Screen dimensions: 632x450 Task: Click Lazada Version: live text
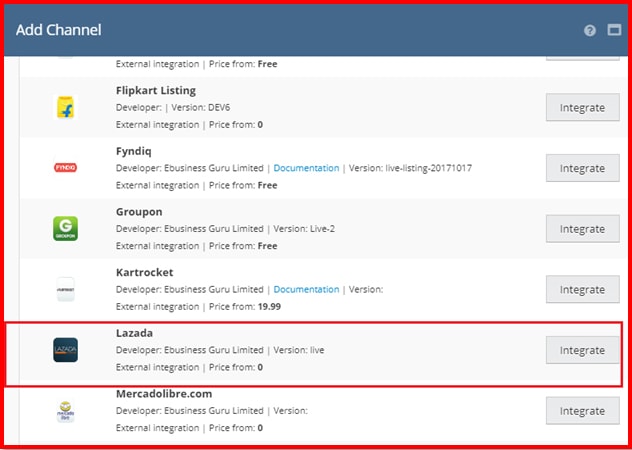[x=299, y=350]
